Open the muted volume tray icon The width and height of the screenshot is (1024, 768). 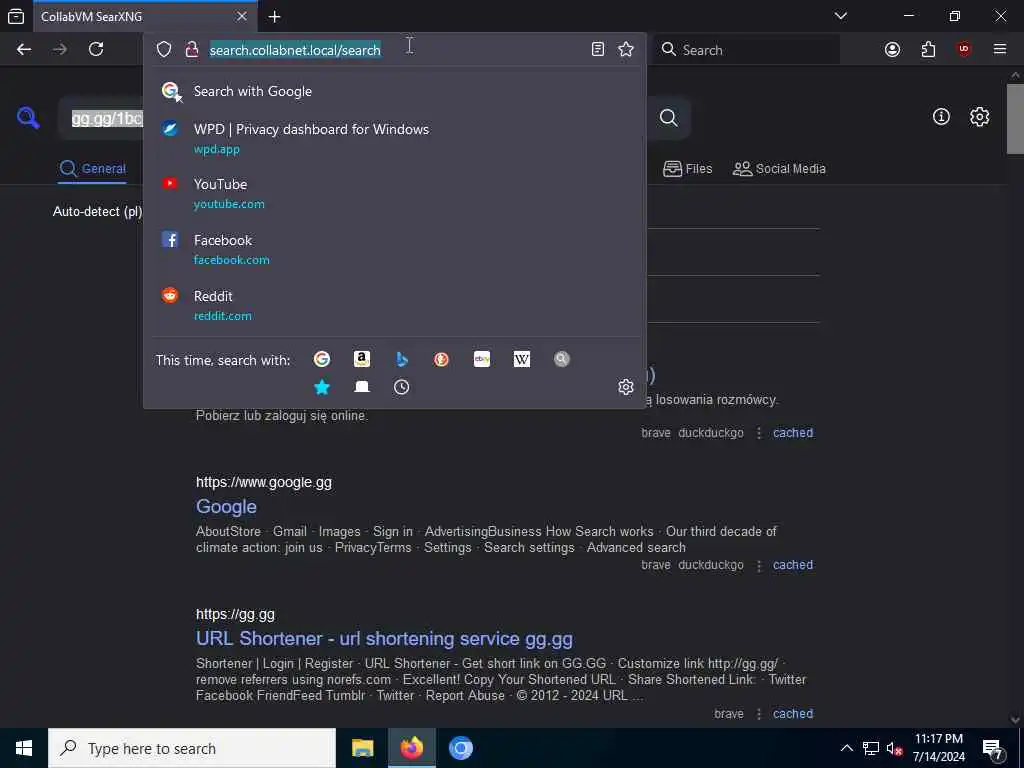point(895,749)
